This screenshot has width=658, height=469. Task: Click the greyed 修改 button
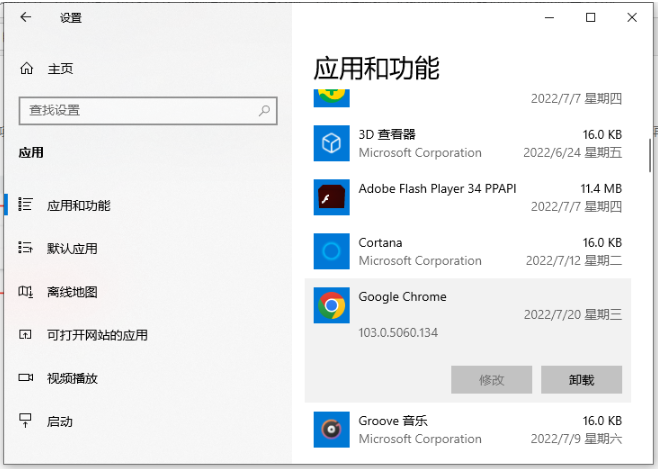[491, 380]
